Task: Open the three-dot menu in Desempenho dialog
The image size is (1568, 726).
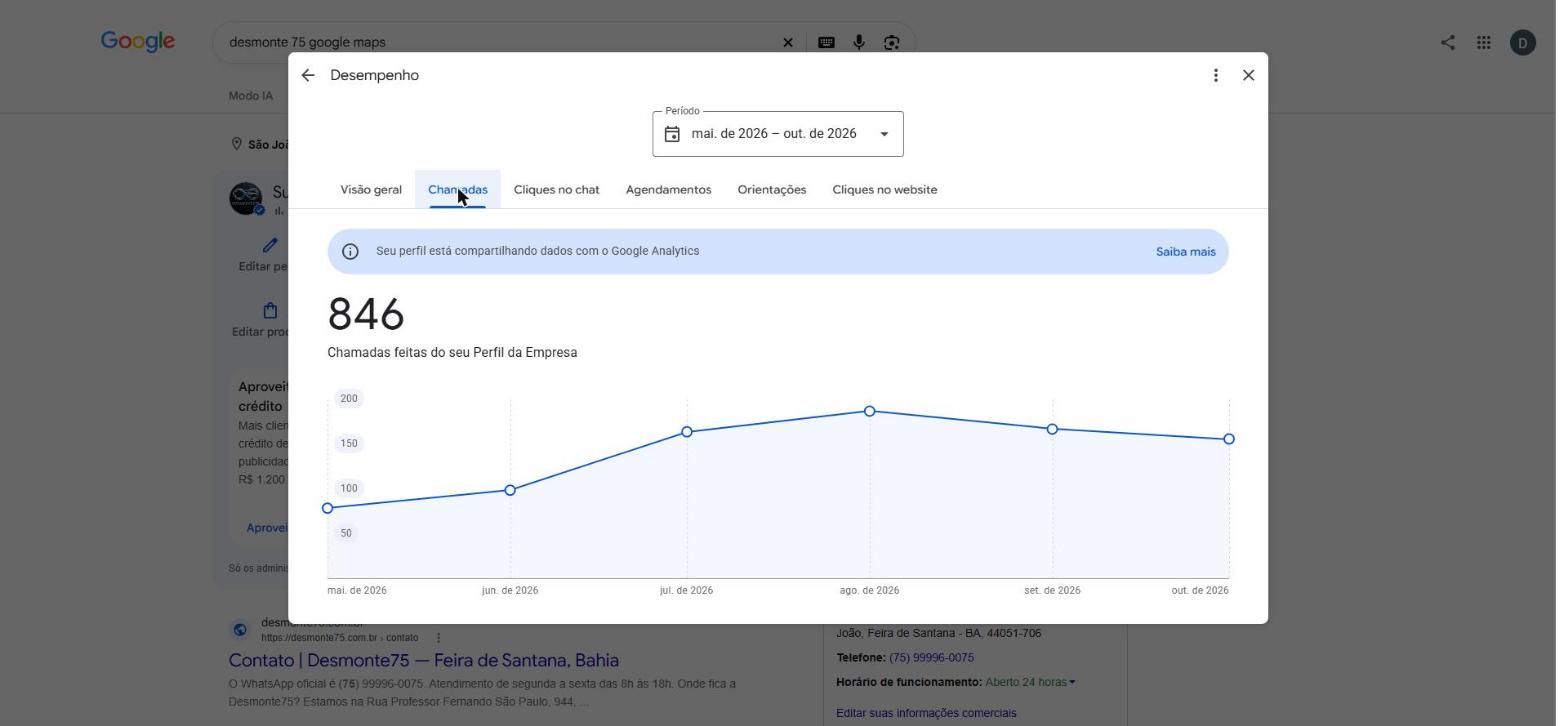Action: click(x=1215, y=75)
